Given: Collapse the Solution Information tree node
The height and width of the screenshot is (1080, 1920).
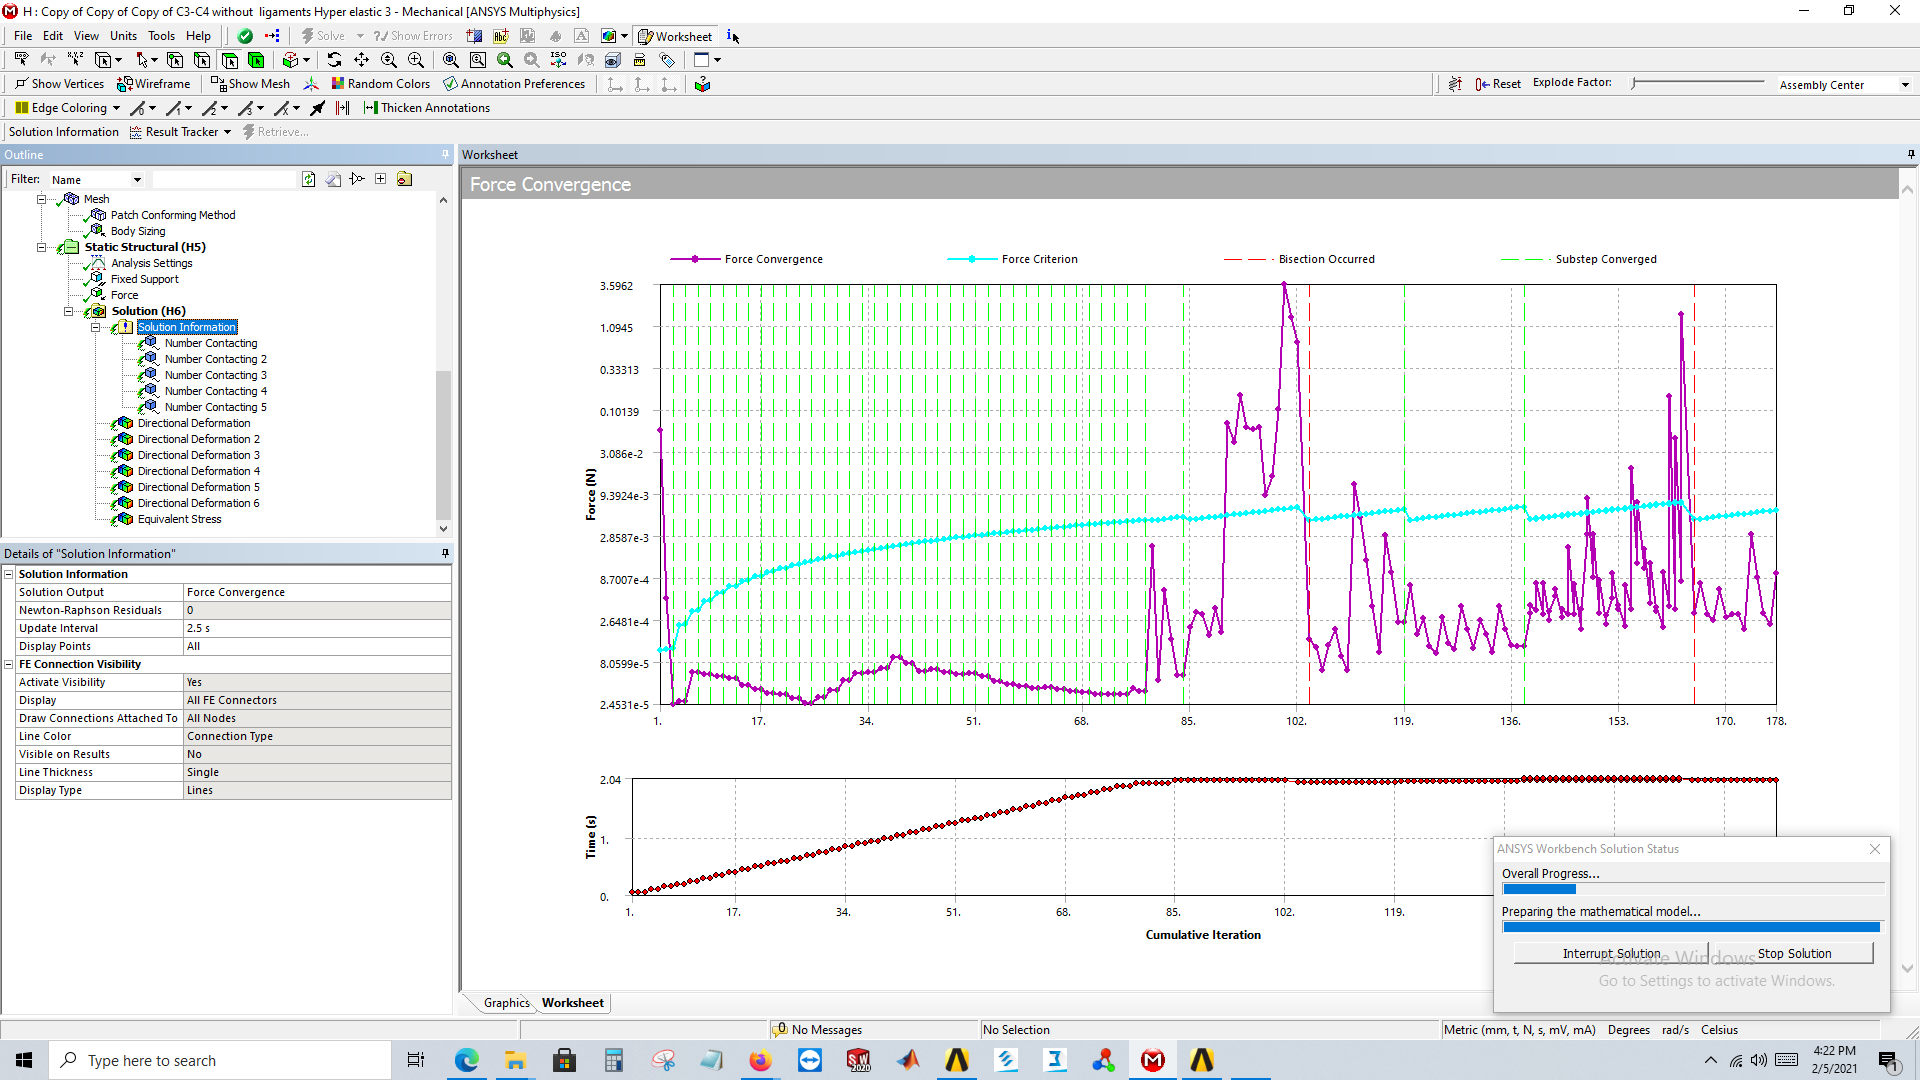Looking at the screenshot, I should tap(96, 327).
